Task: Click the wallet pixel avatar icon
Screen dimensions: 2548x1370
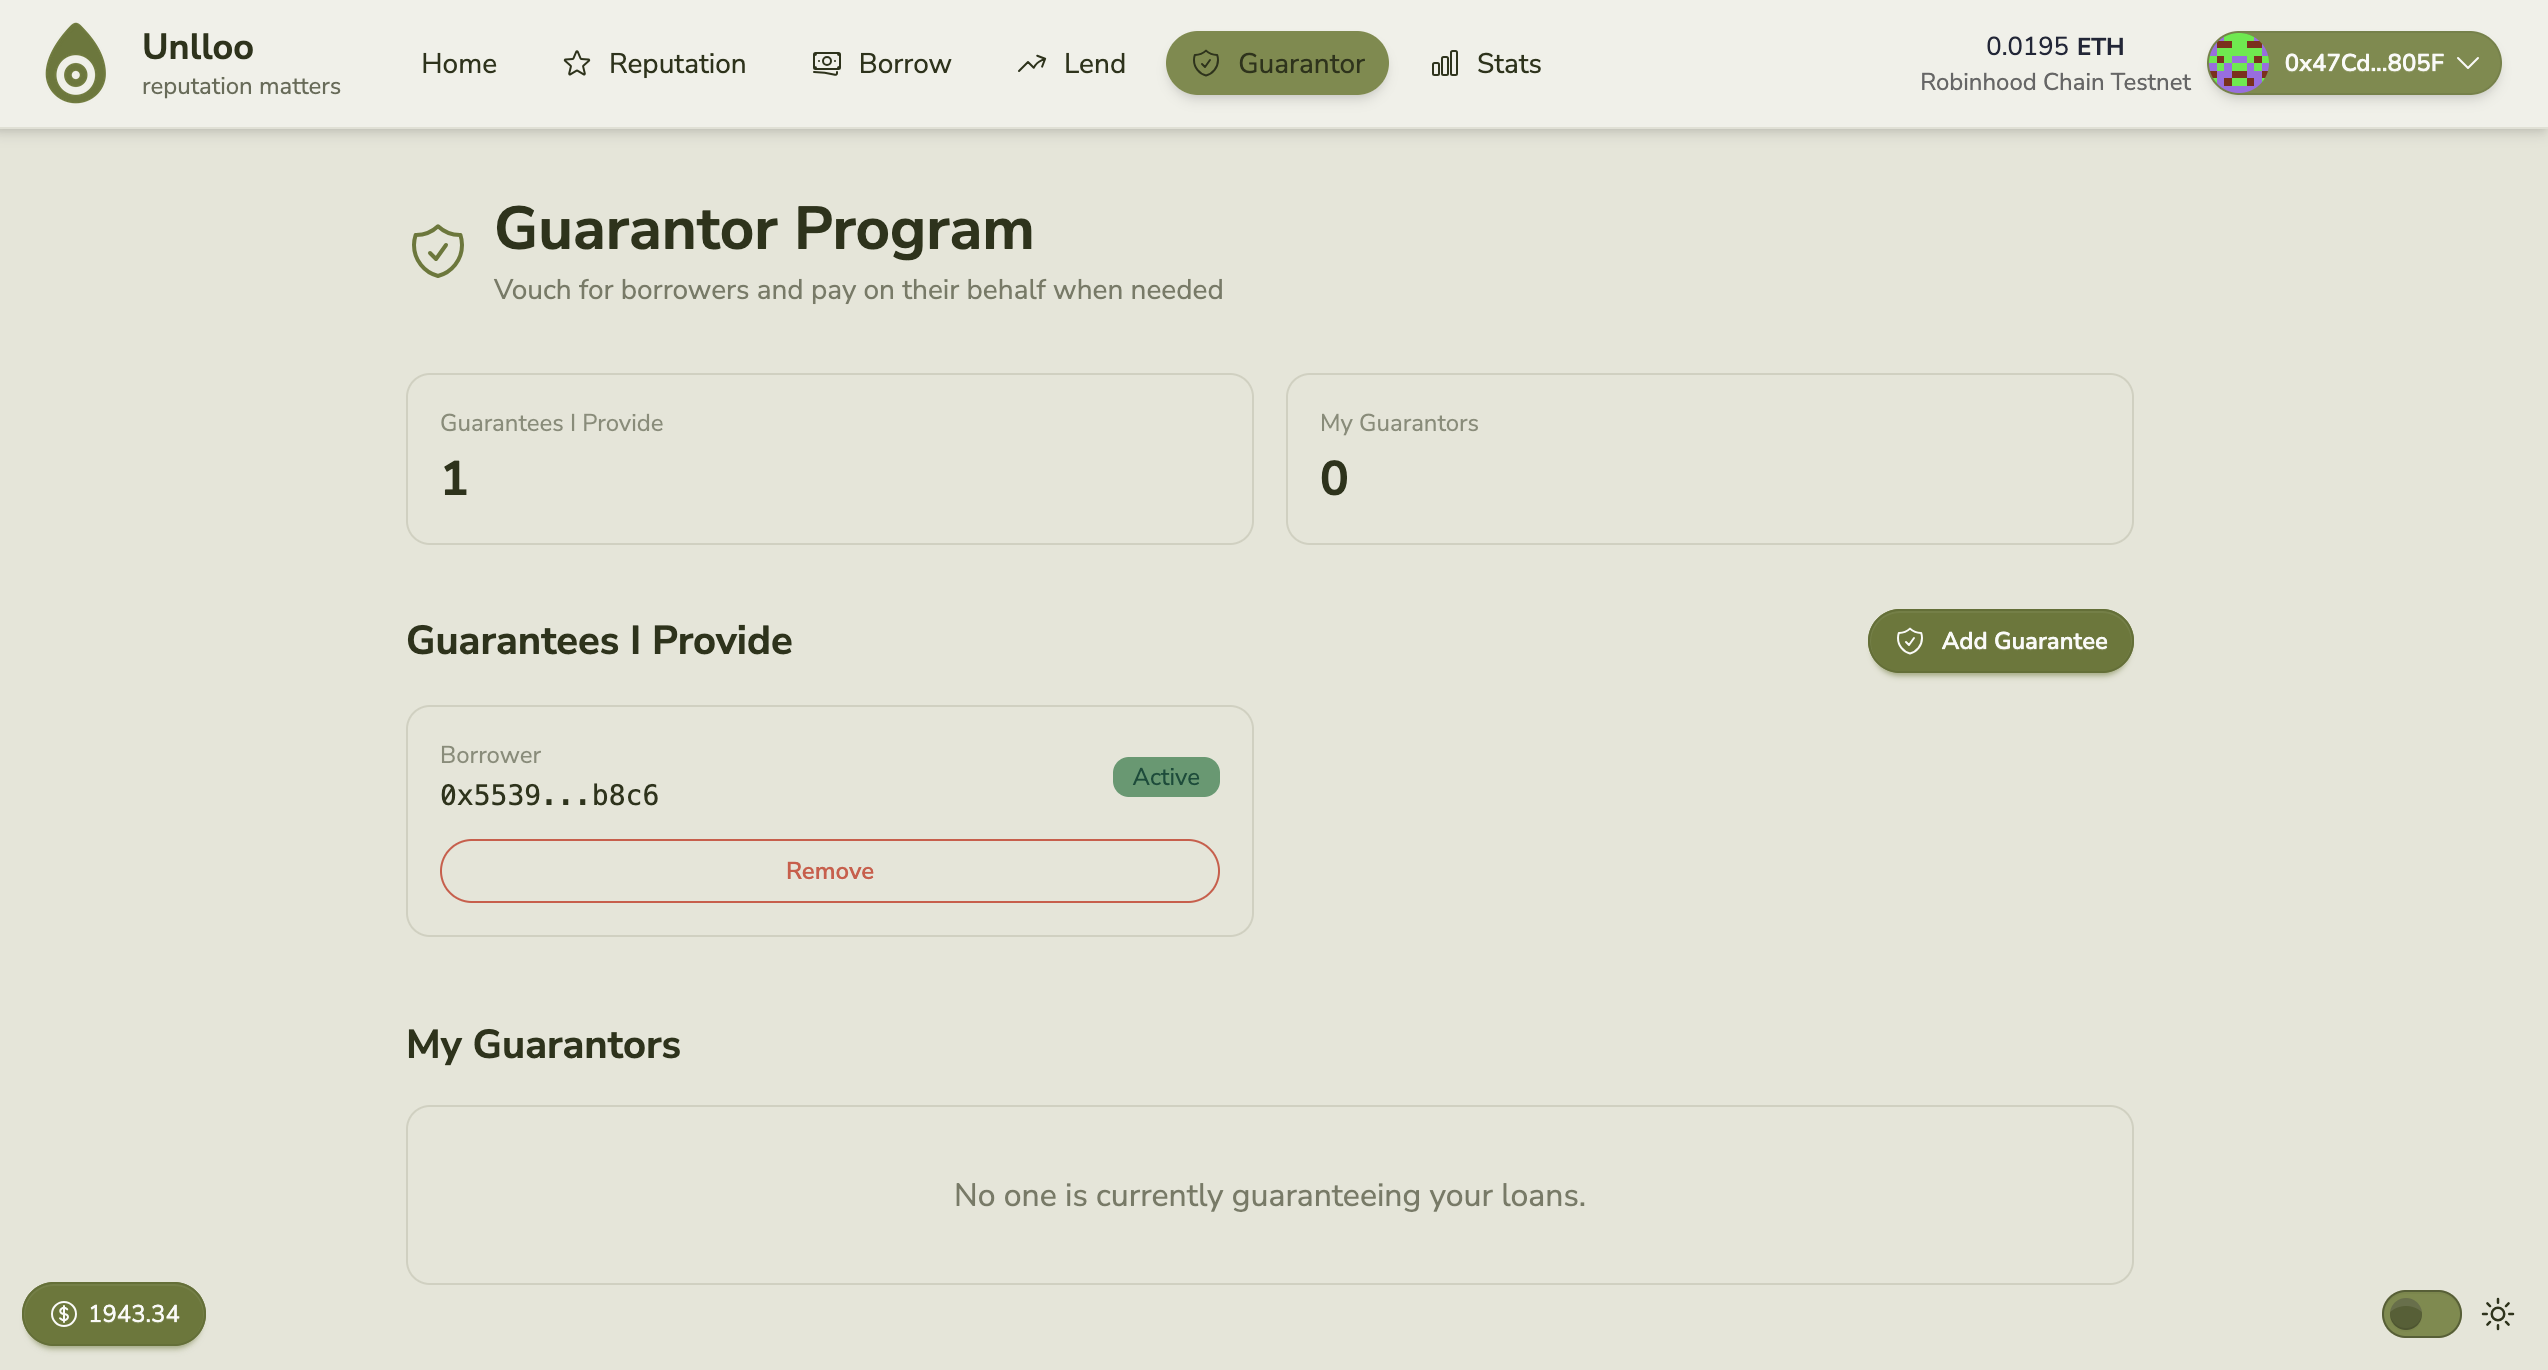Action: click(2238, 63)
